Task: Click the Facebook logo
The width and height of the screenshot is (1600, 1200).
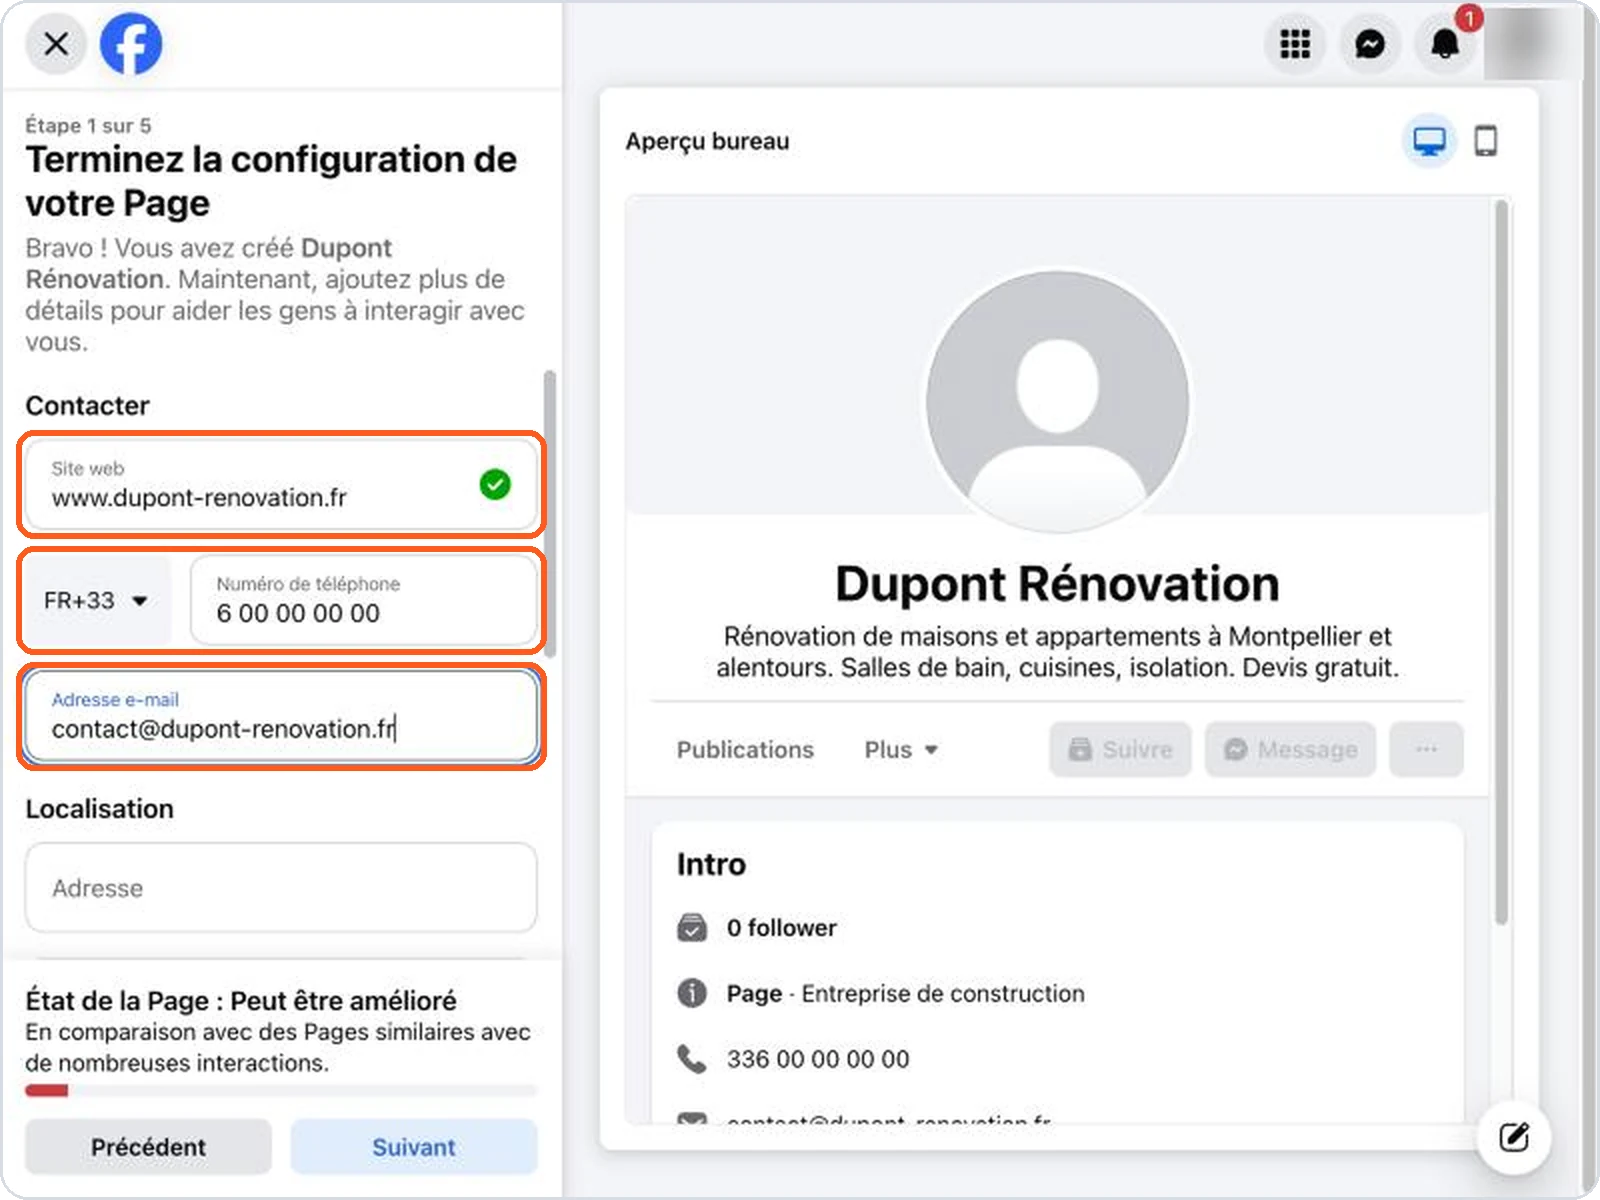Action: pyautogui.click(x=131, y=44)
